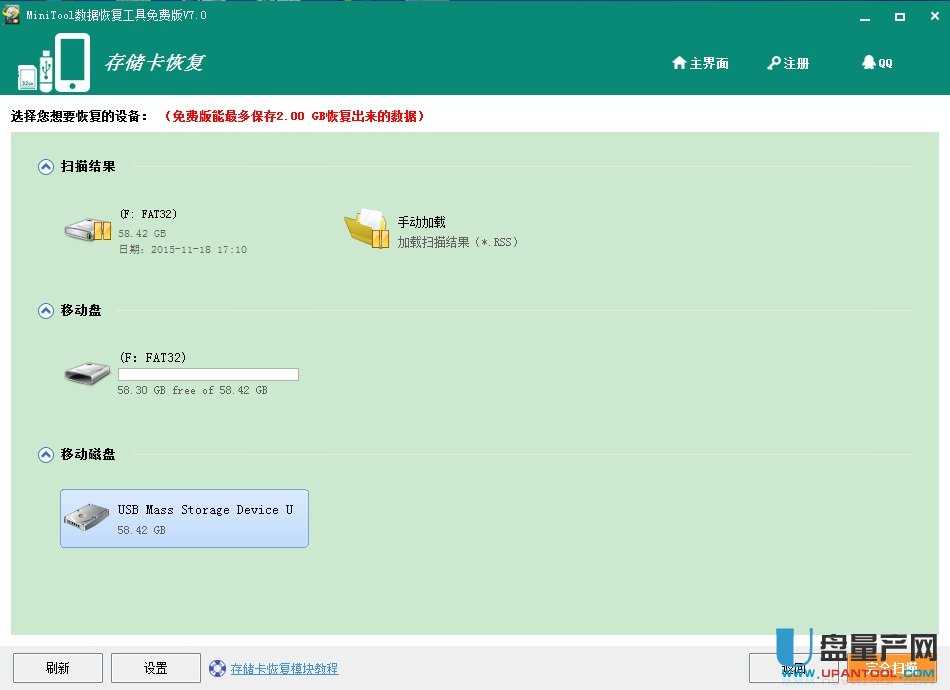
Task: Open 设置 settings
Action: click(155, 667)
